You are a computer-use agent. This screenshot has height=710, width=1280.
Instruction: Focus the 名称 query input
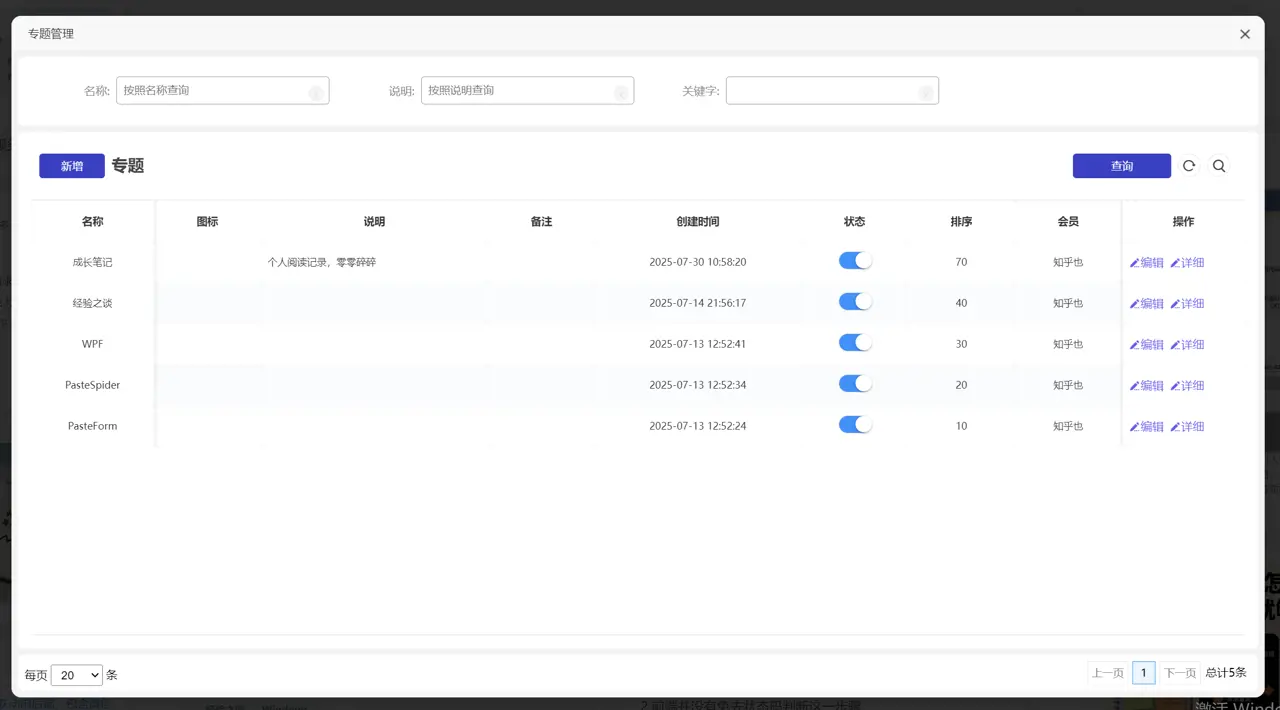click(222, 90)
